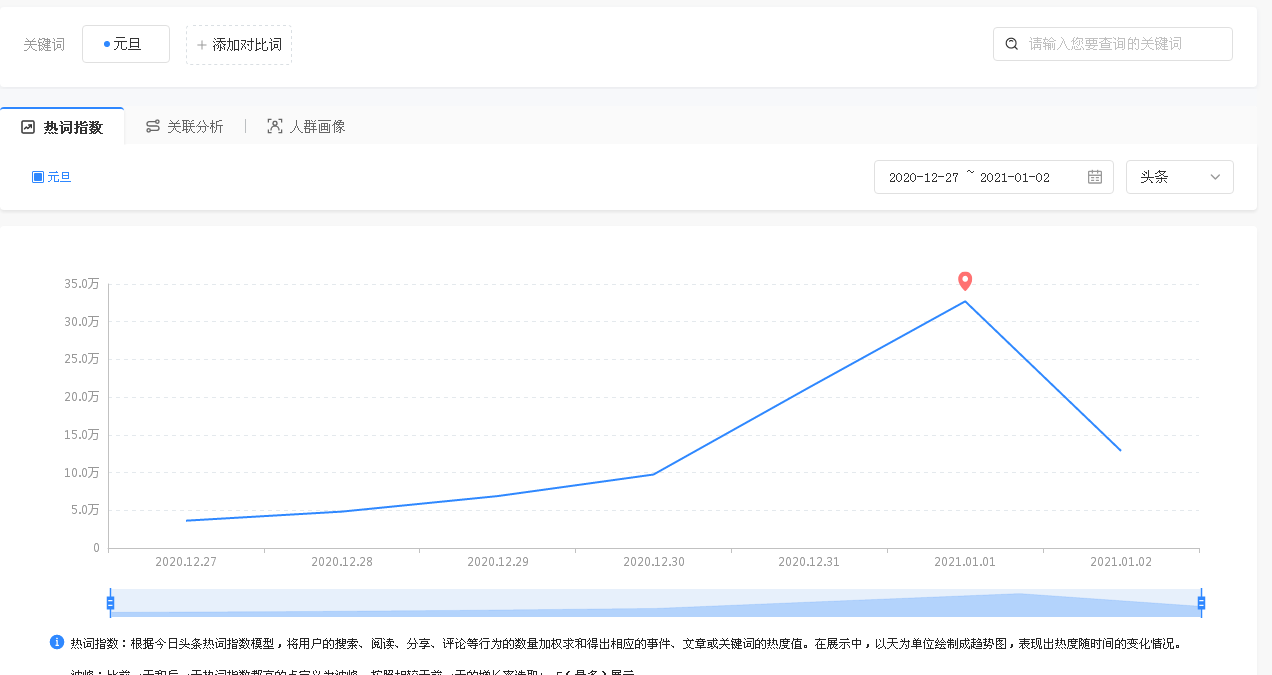Click the right handle of range slider

tap(1201, 602)
